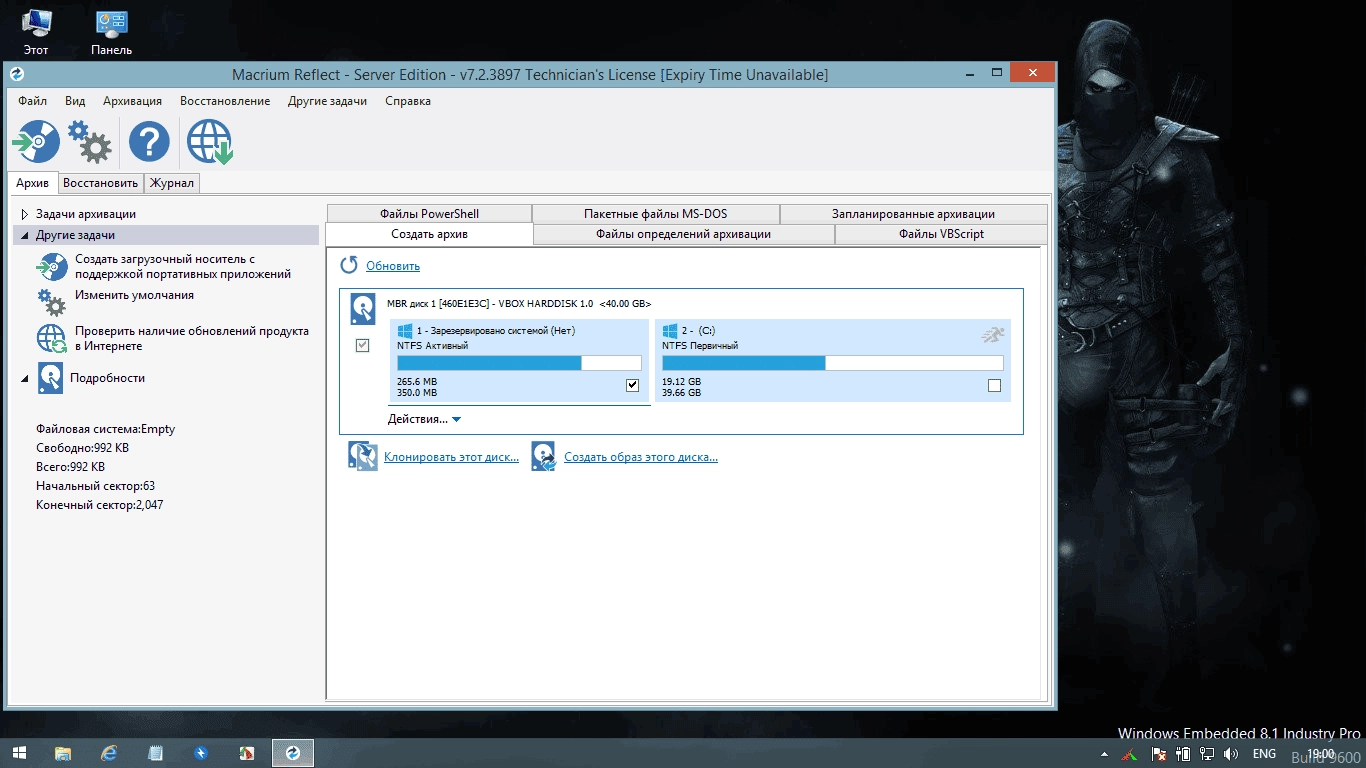This screenshot has width=1366, height=768.
Task: Open the 'Файлы PowerShell' tab
Action: (429, 214)
